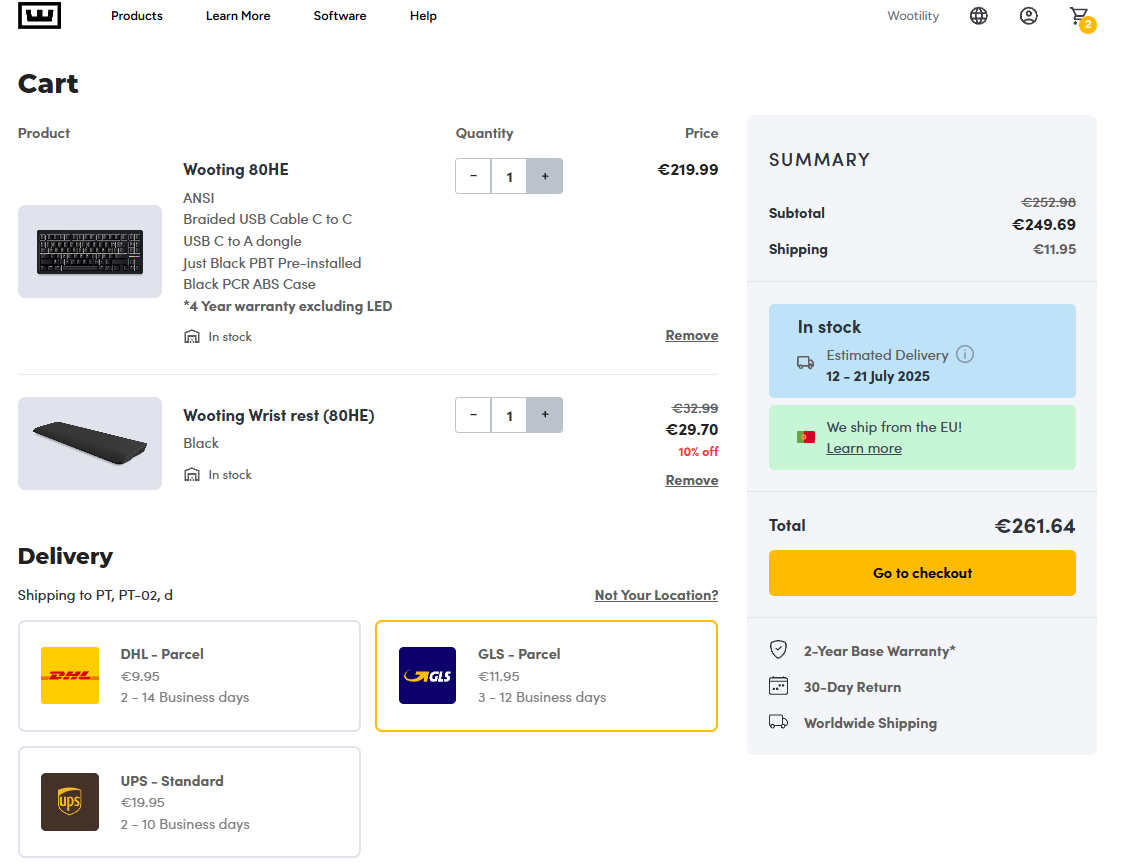
Task: Click the 10% off label
Action: click(x=698, y=452)
